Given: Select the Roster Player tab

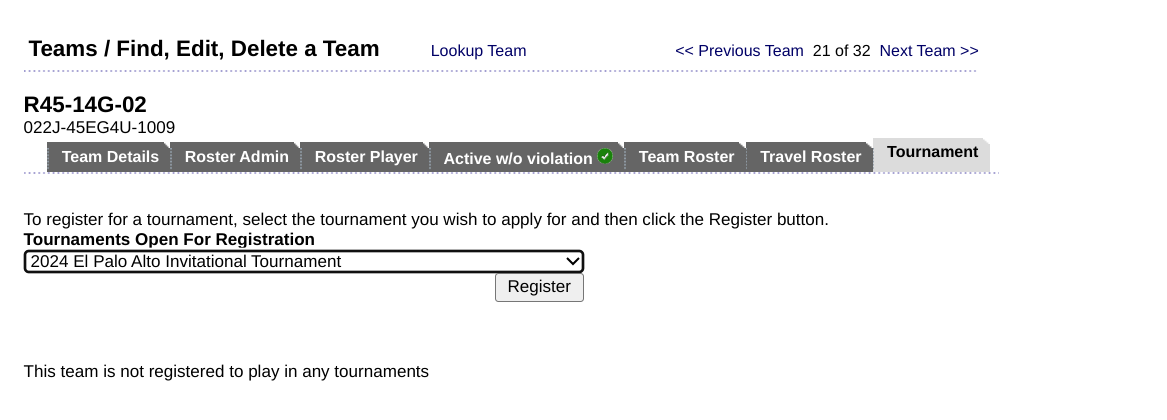Looking at the screenshot, I should coord(366,157).
